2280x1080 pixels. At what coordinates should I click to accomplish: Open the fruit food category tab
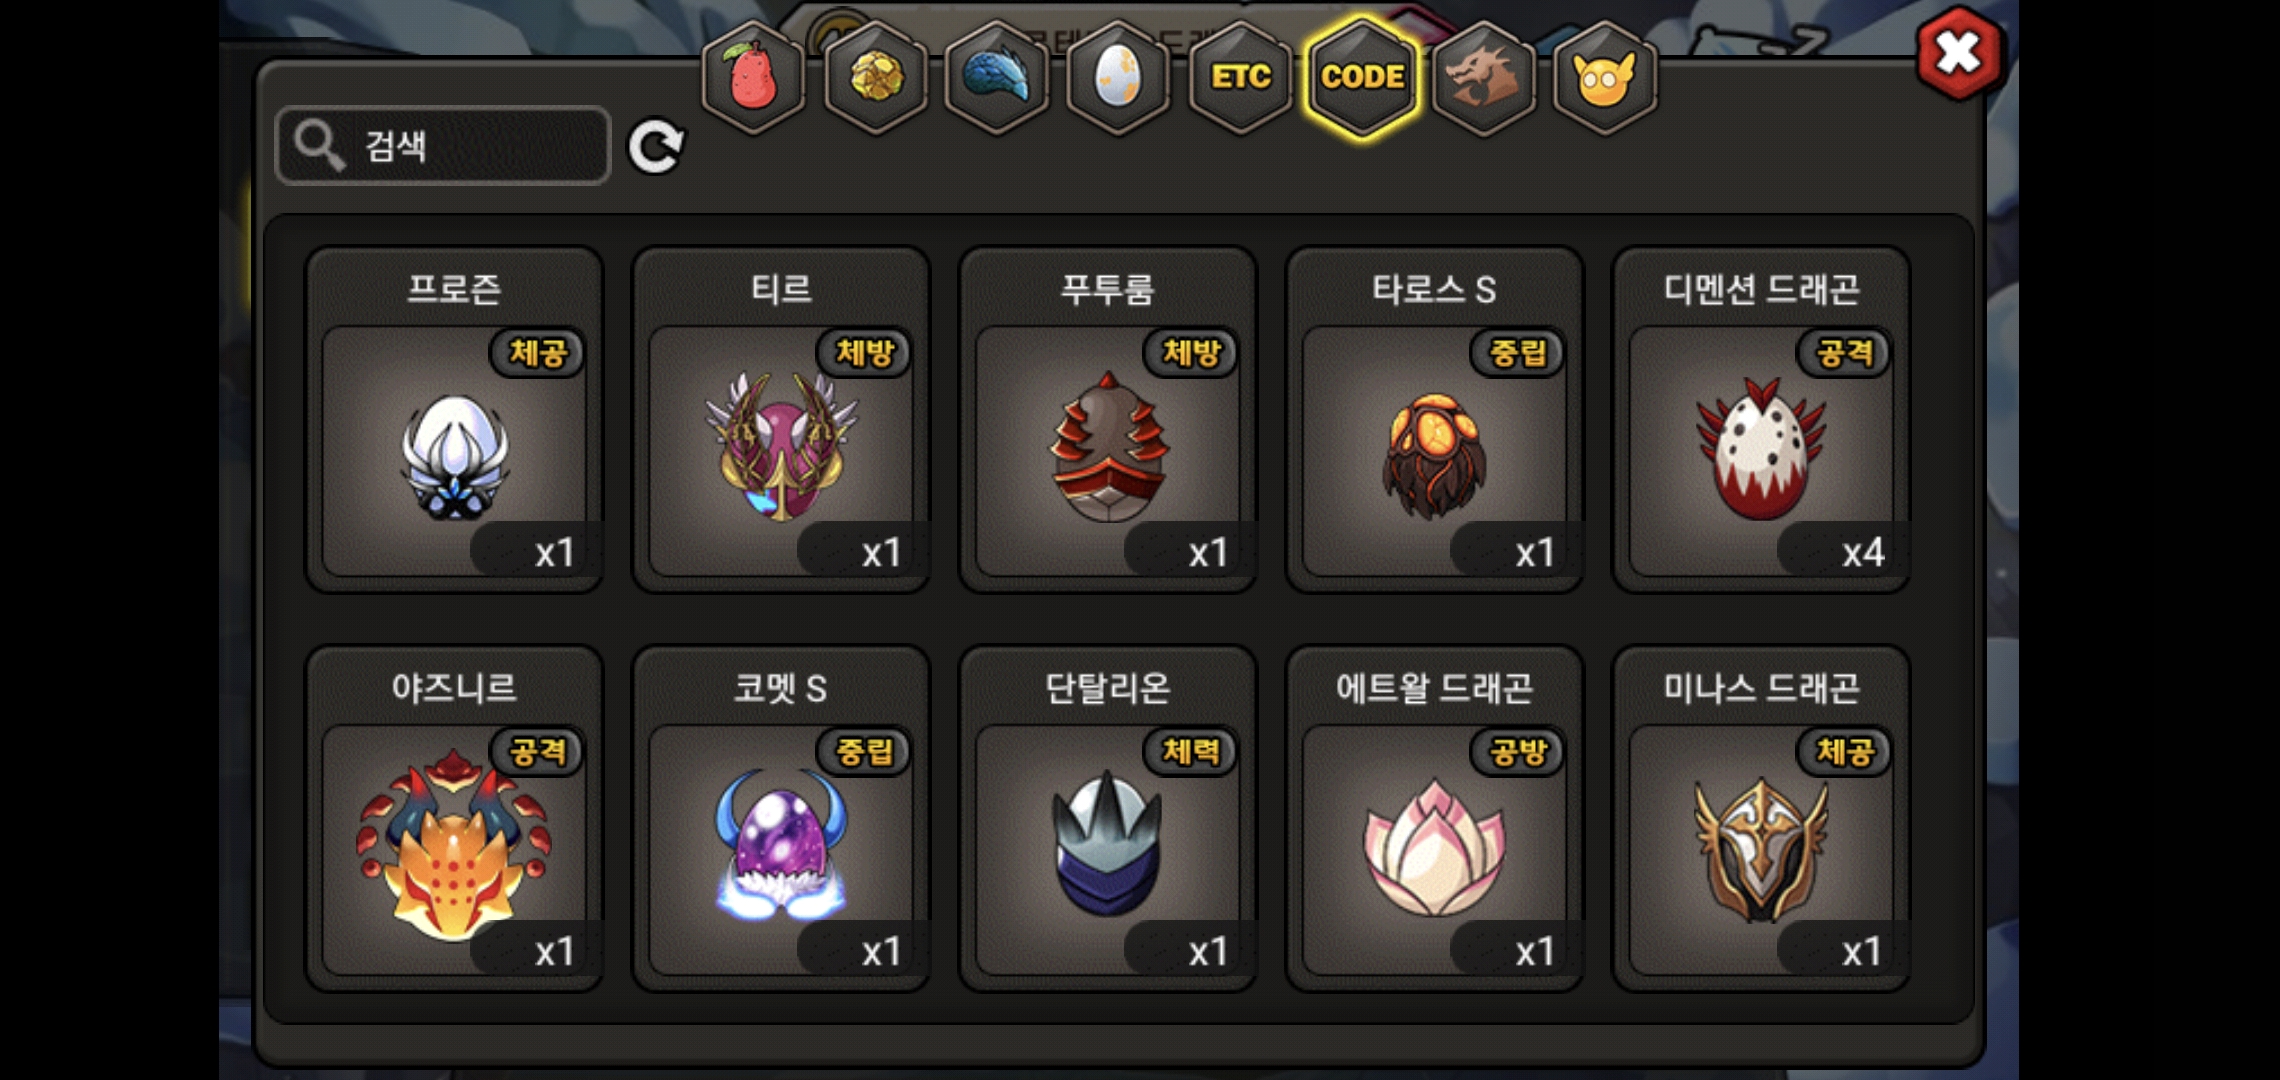pos(753,77)
